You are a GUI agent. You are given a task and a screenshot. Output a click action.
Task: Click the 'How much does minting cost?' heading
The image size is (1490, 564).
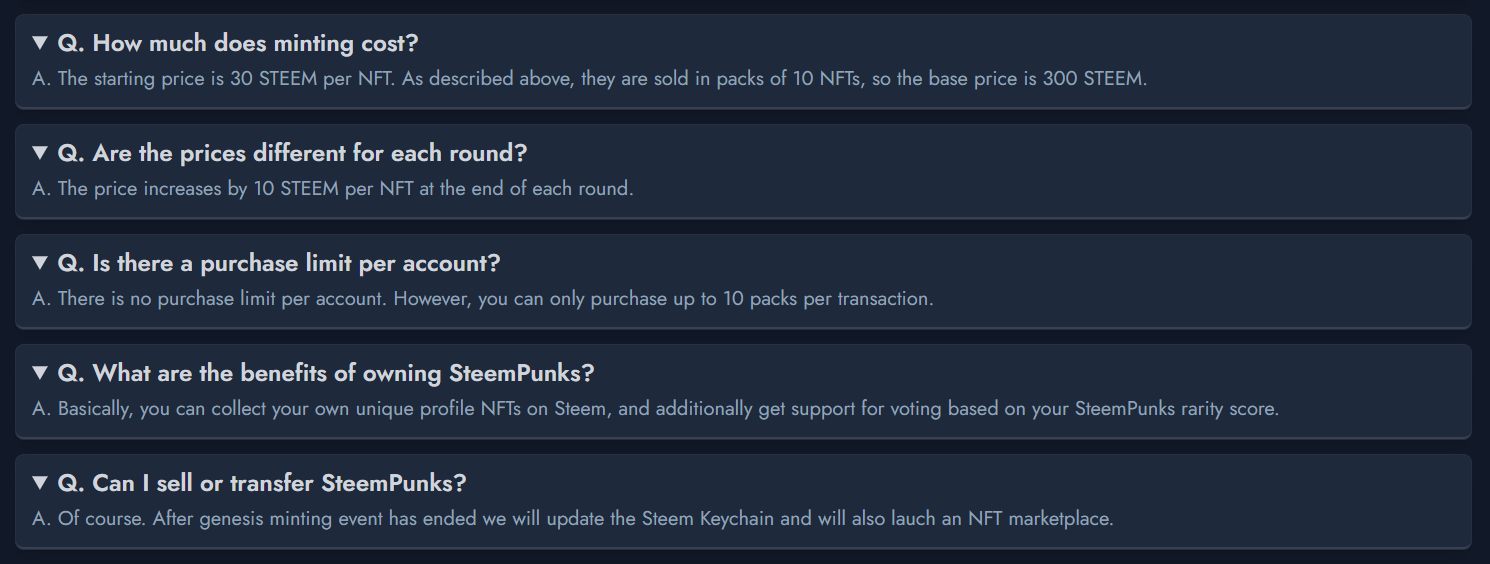(238, 43)
